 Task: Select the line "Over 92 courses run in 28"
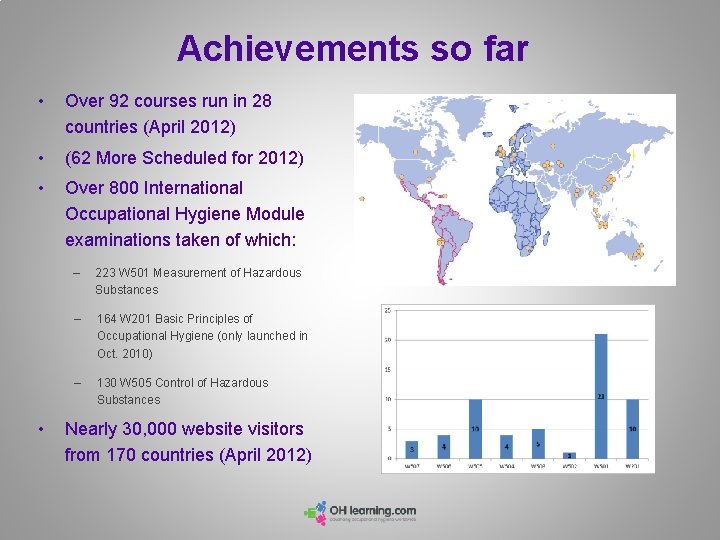click(x=168, y=101)
